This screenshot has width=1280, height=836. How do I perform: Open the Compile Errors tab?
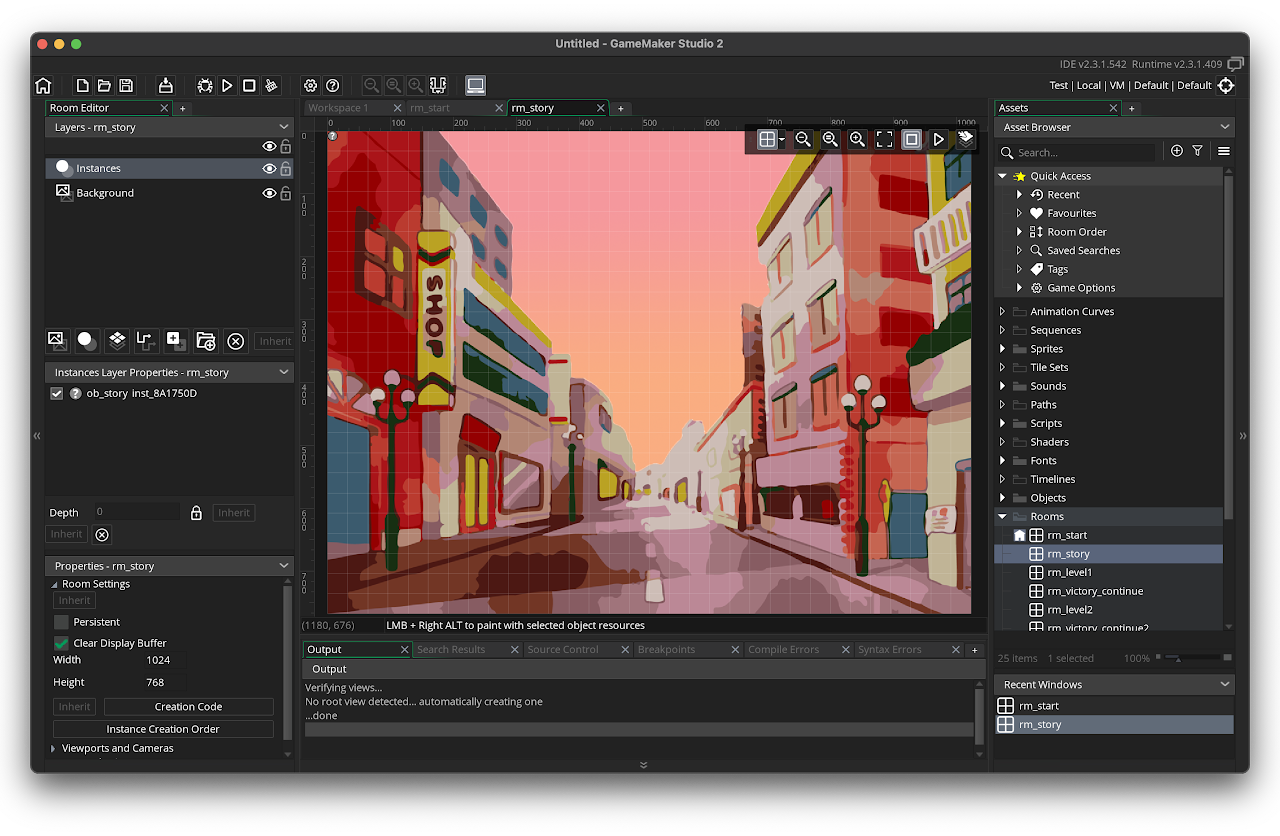point(784,649)
